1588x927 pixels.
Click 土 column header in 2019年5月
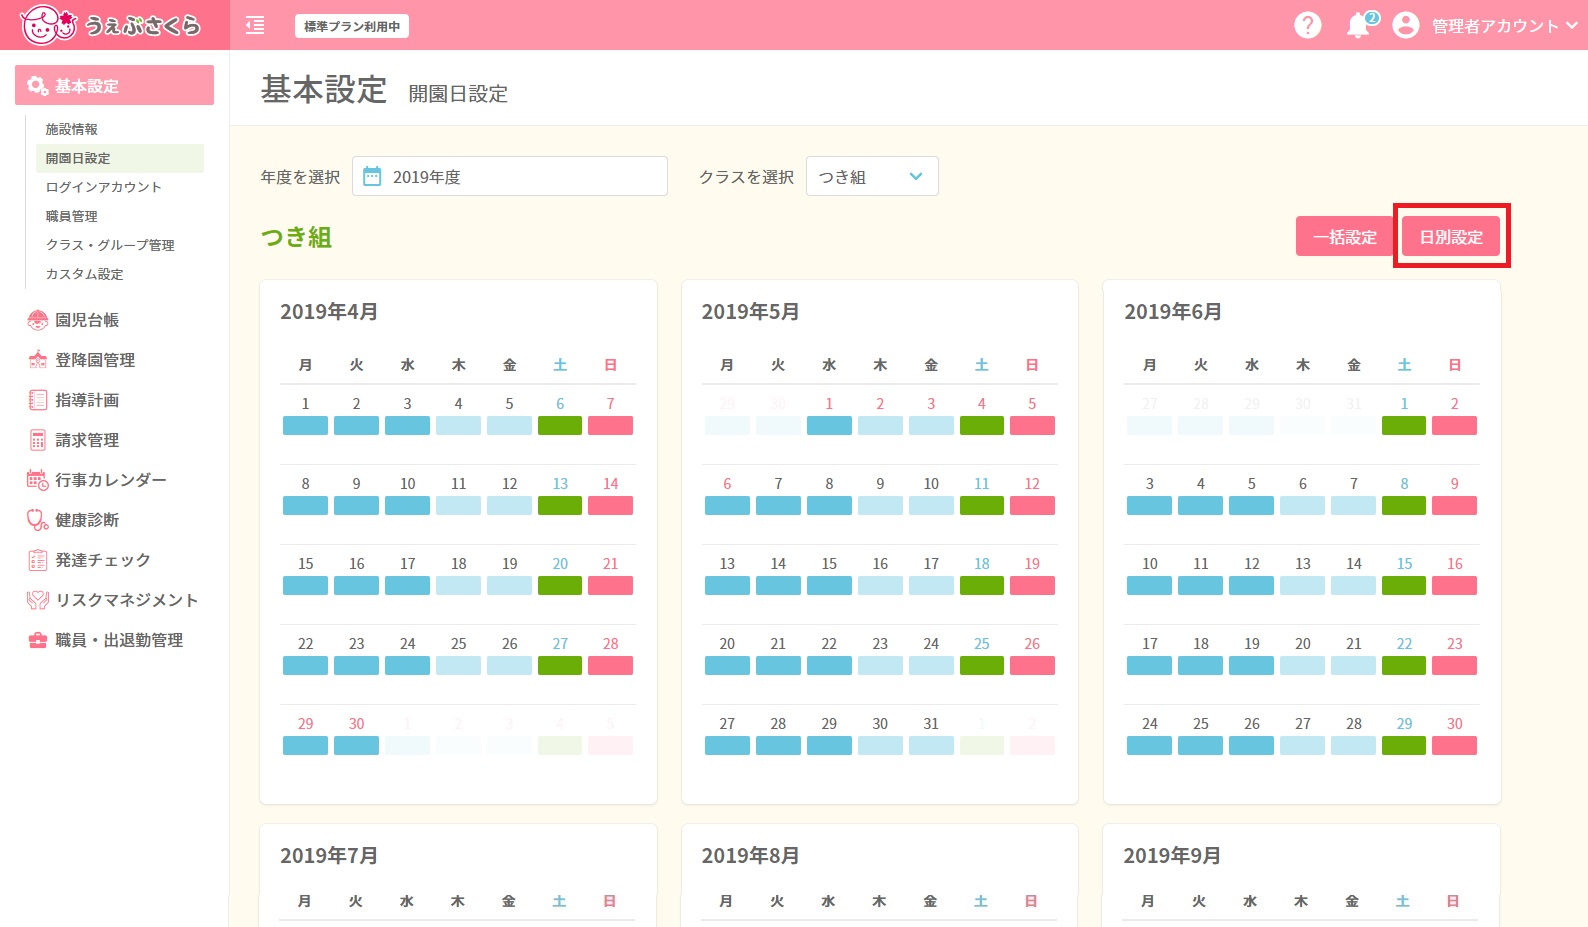click(x=982, y=365)
